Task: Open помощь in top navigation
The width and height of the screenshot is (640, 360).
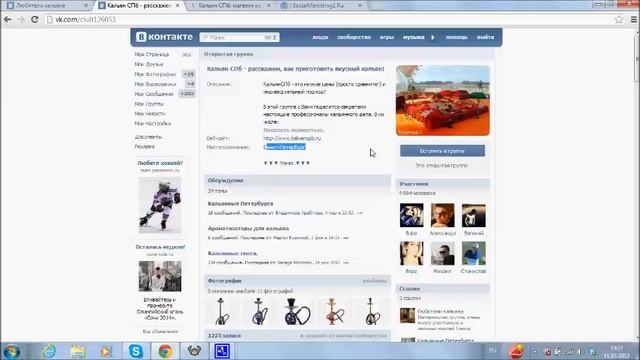Action: tap(456, 37)
